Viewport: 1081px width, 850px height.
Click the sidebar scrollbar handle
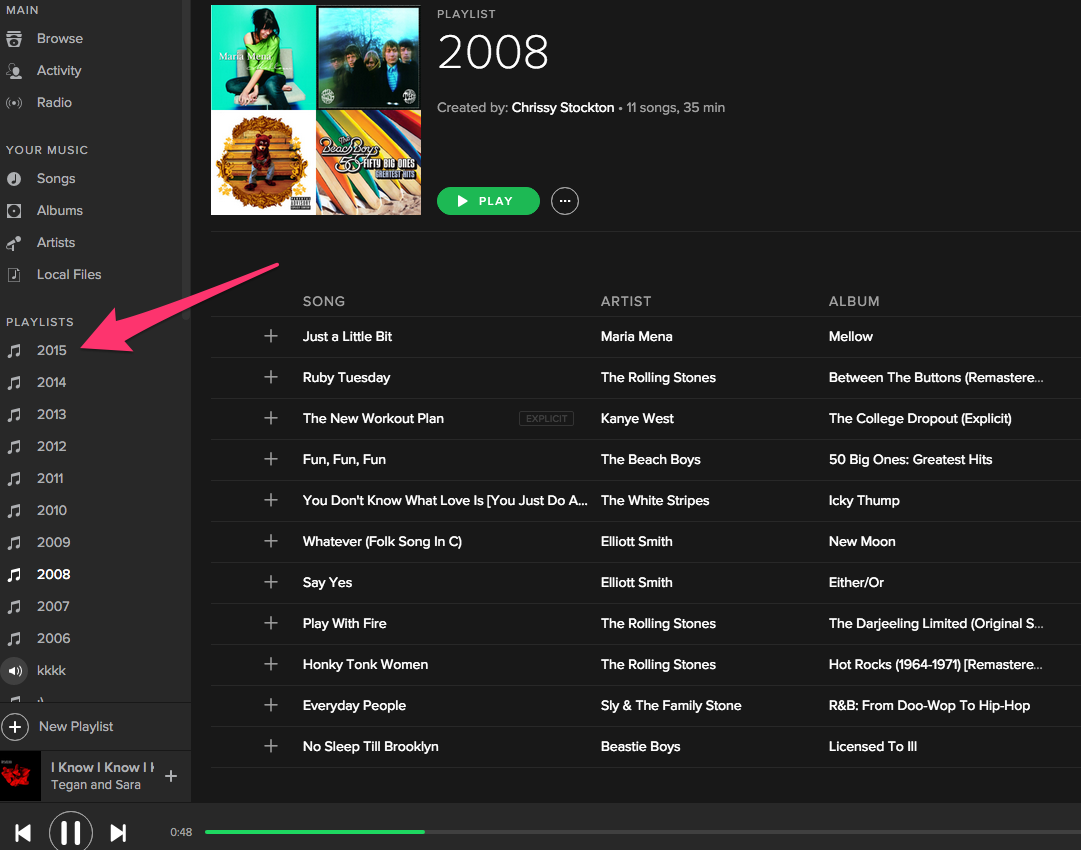pyautogui.click(x=185, y=160)
